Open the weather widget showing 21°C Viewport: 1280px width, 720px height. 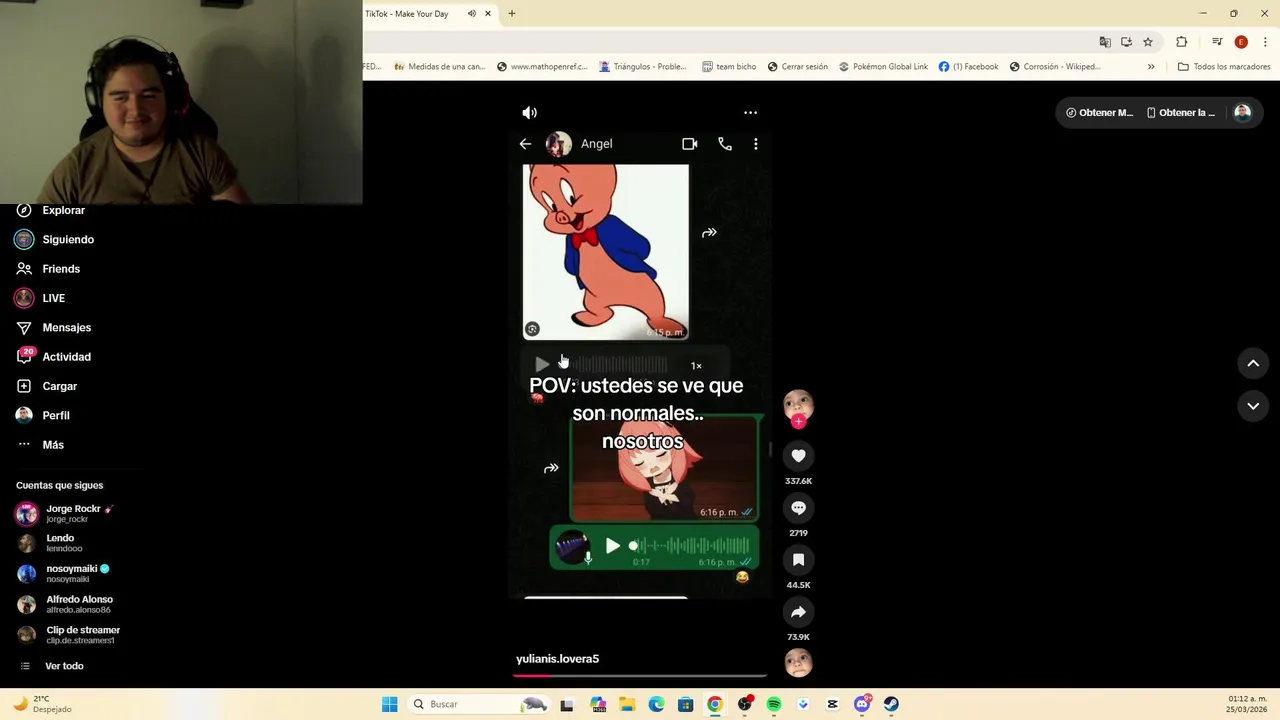(x=42, y=704)
